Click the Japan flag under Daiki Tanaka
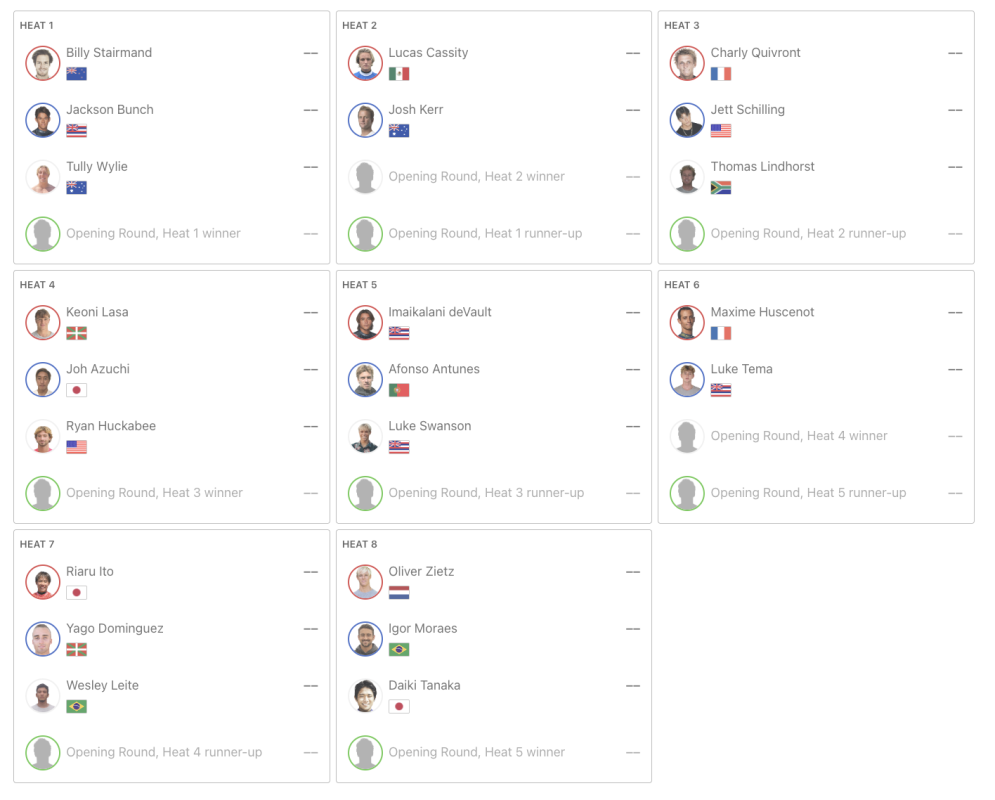The height and width of the screenshot is (800, 995). pos(399,706)
